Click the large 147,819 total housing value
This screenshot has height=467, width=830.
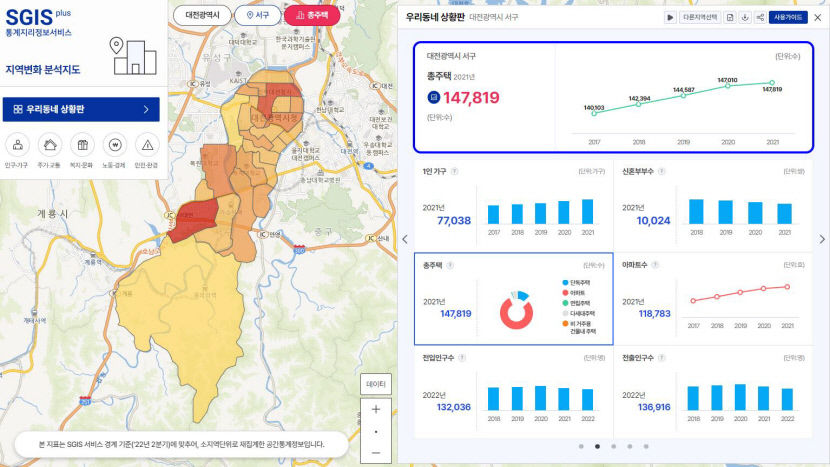click(x=471, y=97)
